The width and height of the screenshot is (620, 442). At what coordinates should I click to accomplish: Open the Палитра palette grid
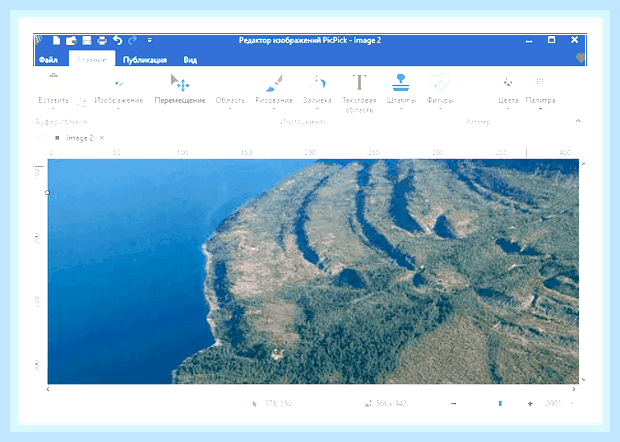pos(540,82)
